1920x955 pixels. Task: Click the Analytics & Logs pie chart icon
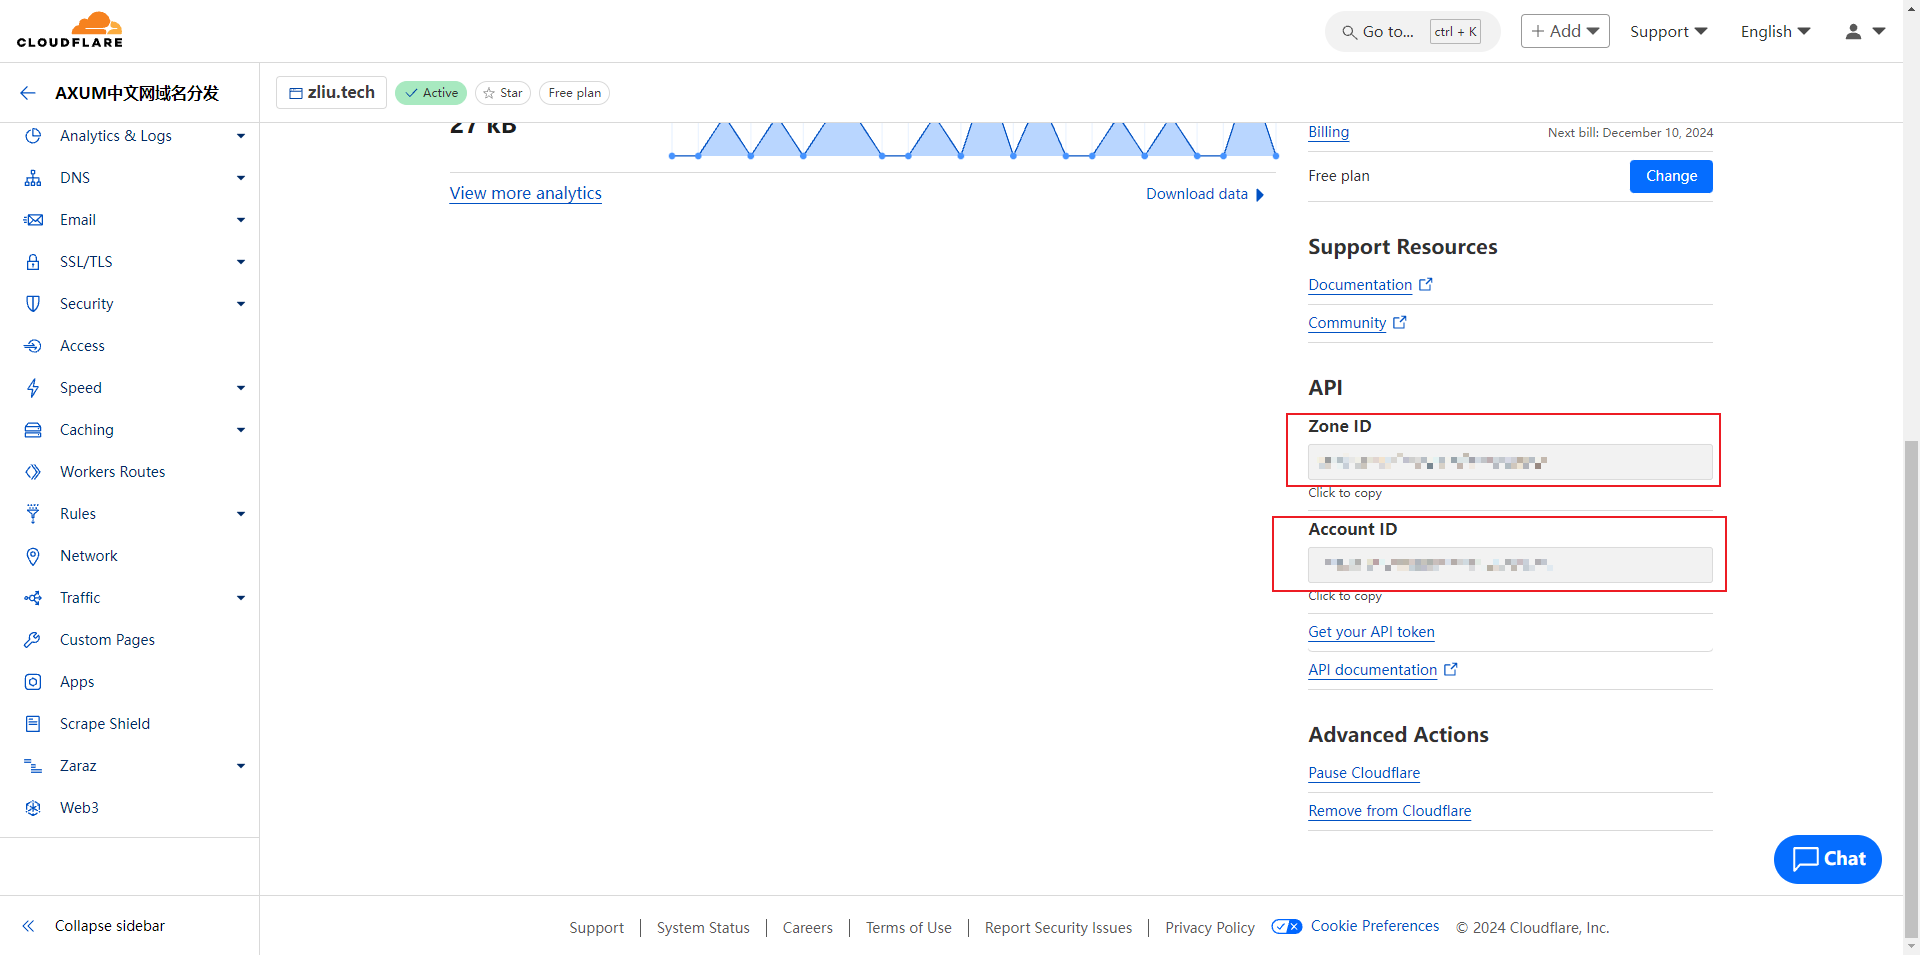(33, 136)
